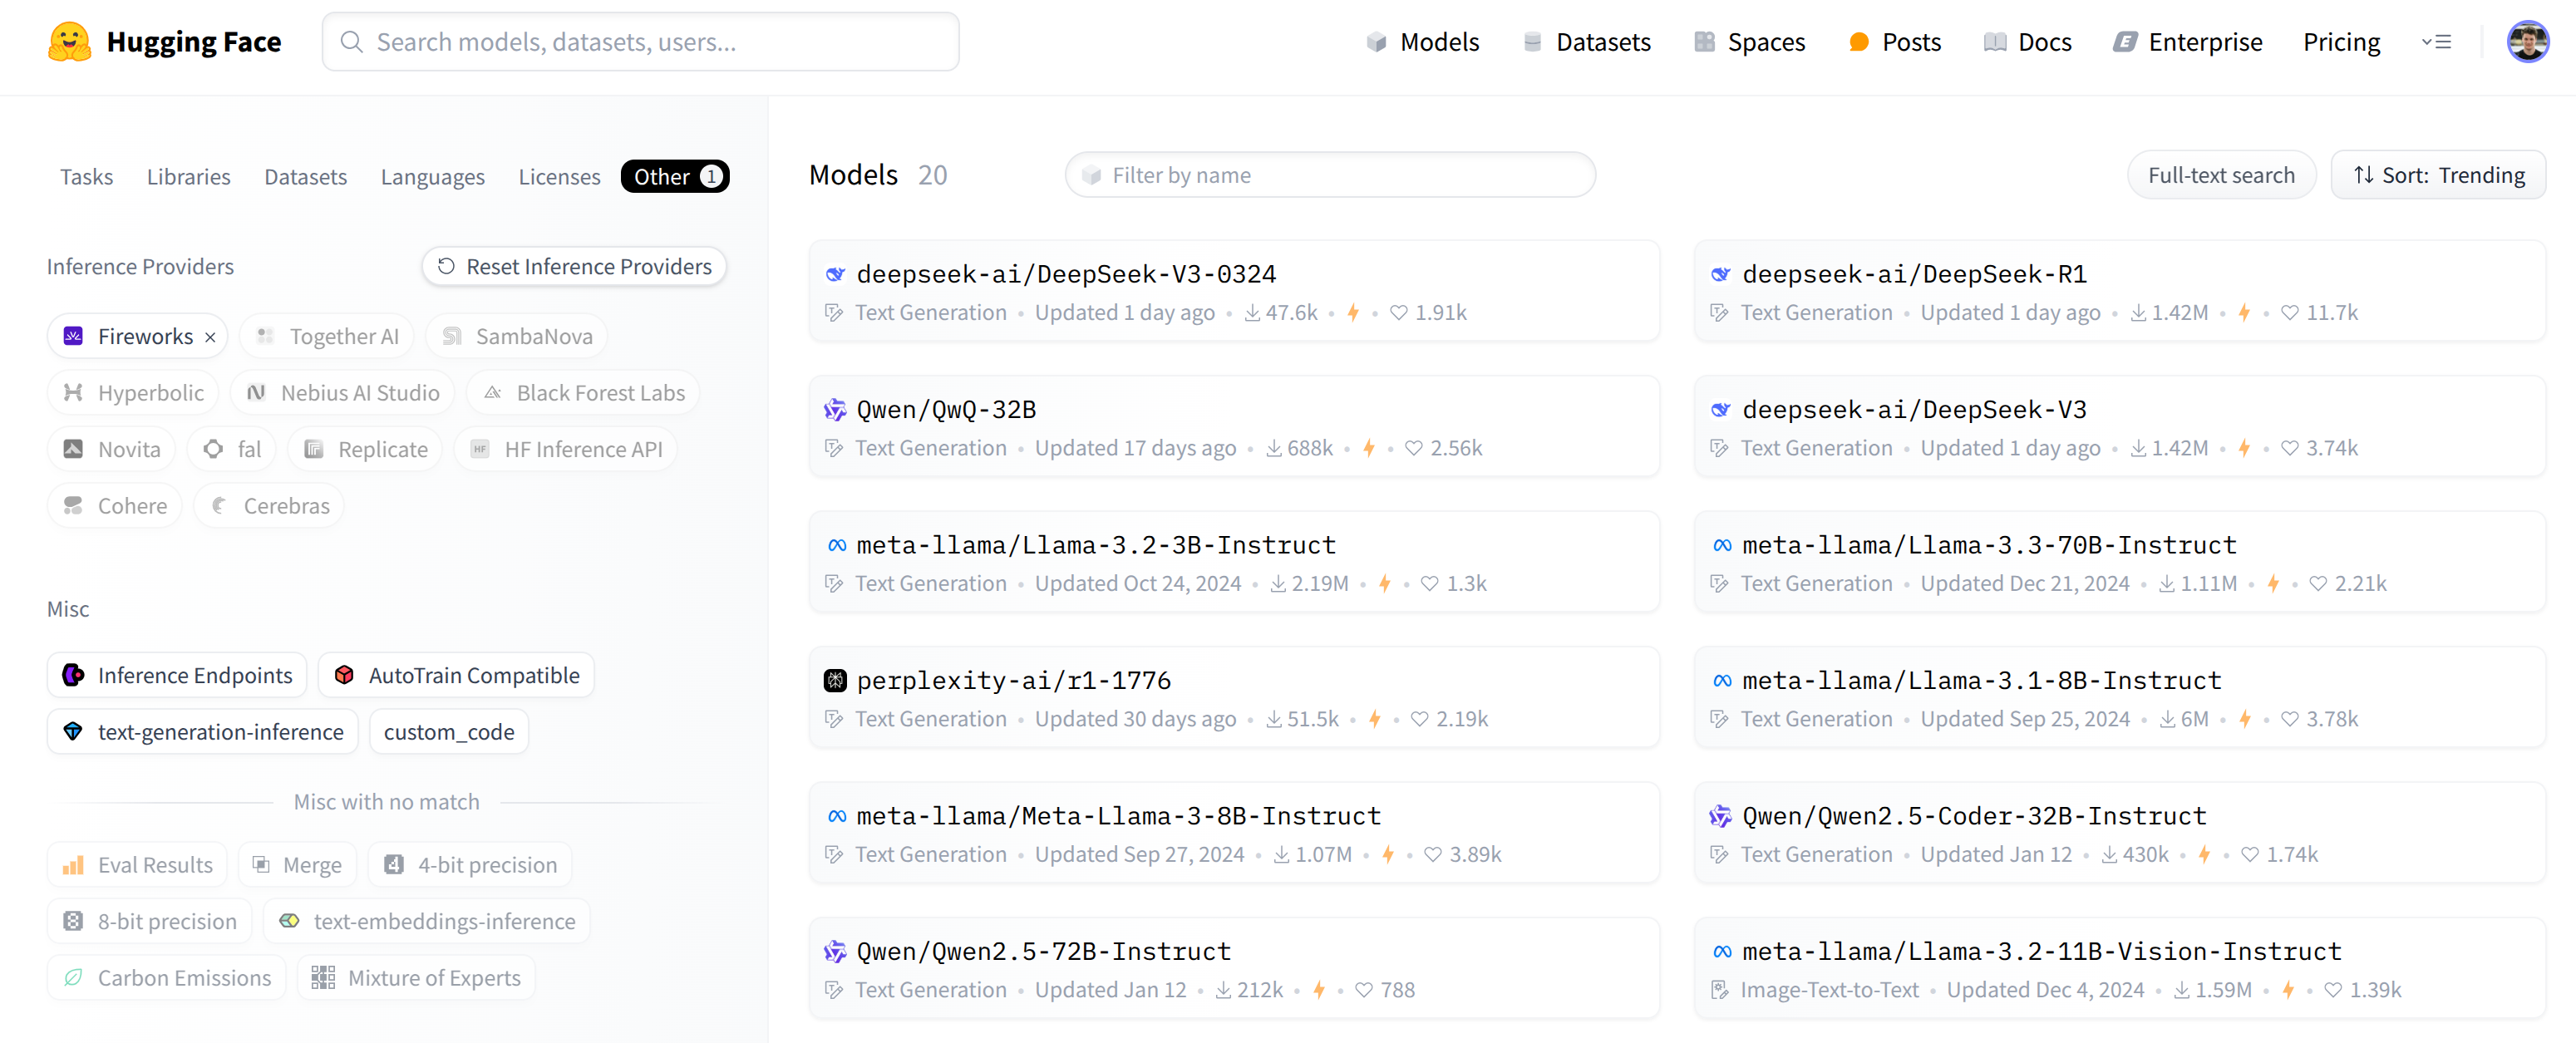
Task: Remove the Fireworks filter with its x
Action: (210, 337)
